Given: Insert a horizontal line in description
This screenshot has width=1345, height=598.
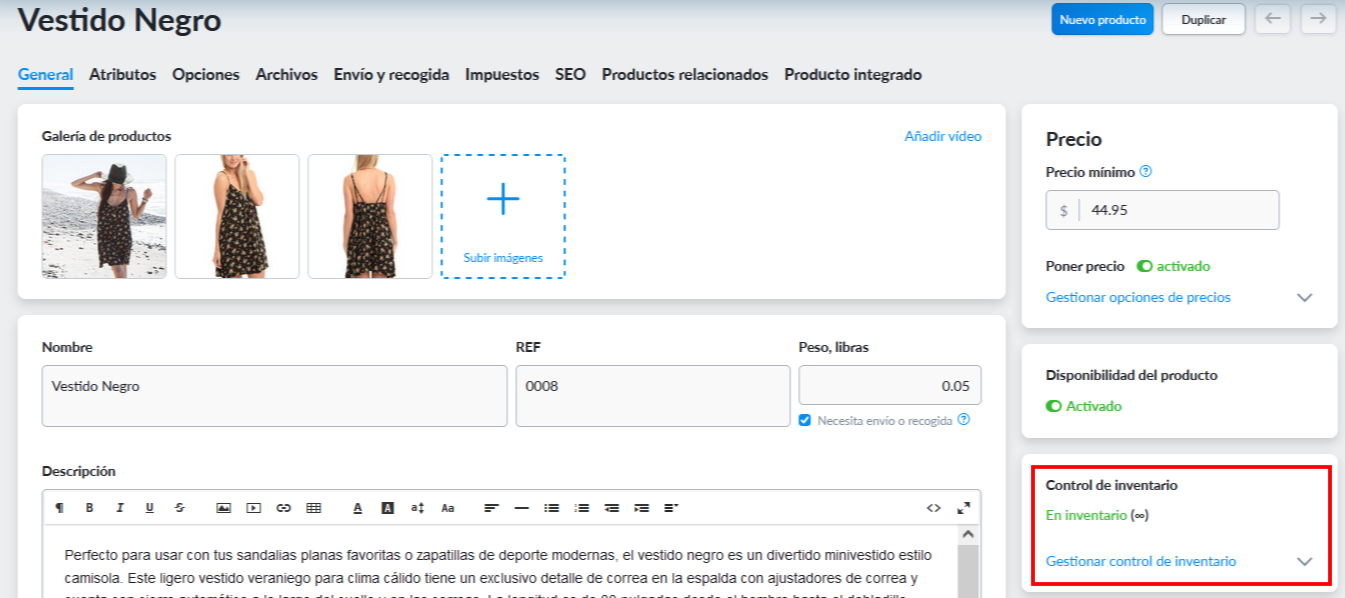Looking at the screenshot, I should pos(521,508).
